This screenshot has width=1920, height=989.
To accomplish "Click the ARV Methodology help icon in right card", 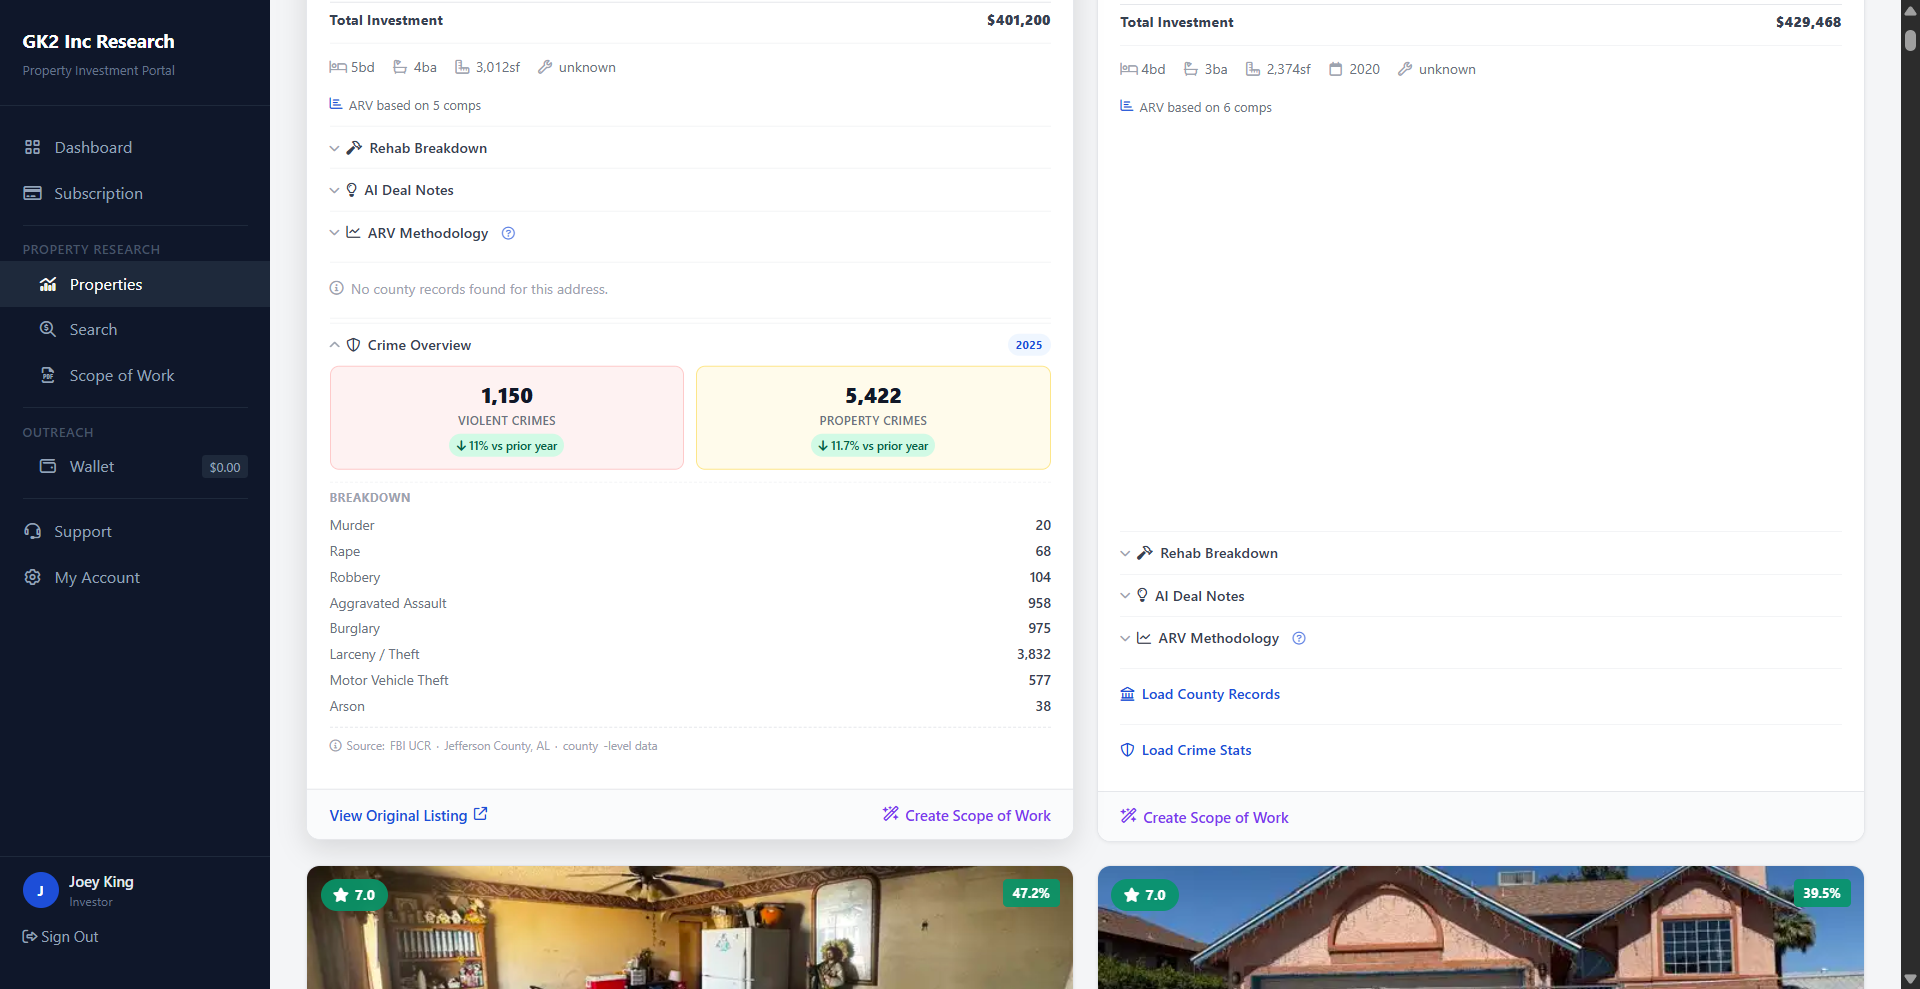I will 1299,638.
